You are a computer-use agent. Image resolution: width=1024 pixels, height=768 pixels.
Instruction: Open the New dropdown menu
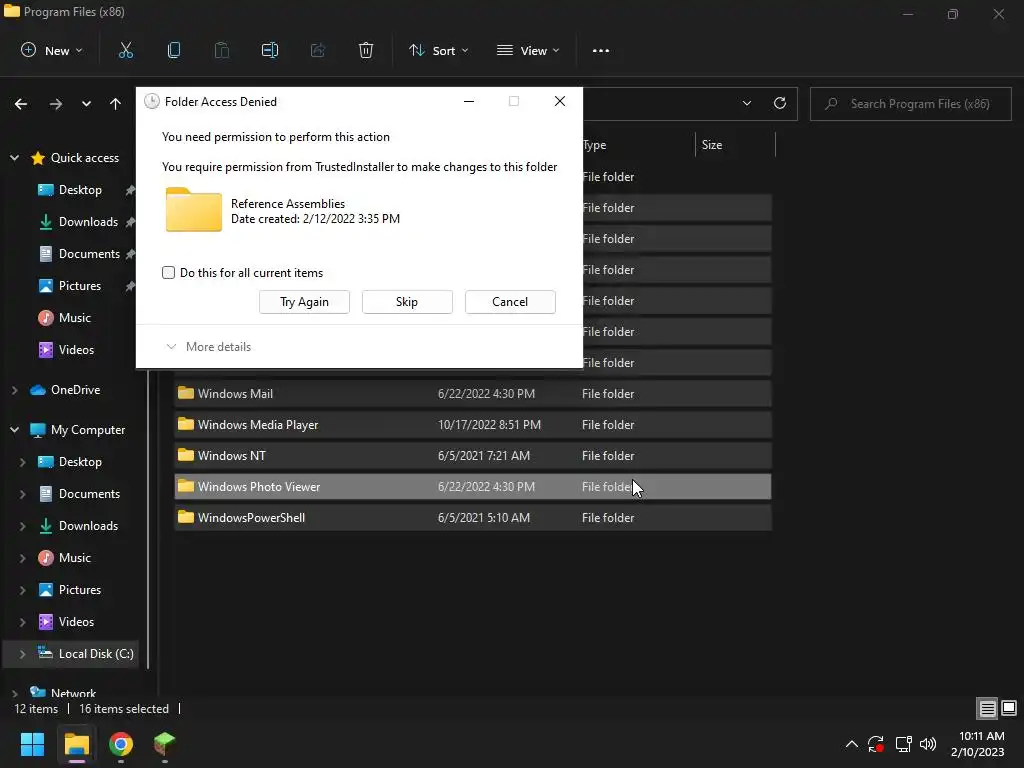pos(52,50)
